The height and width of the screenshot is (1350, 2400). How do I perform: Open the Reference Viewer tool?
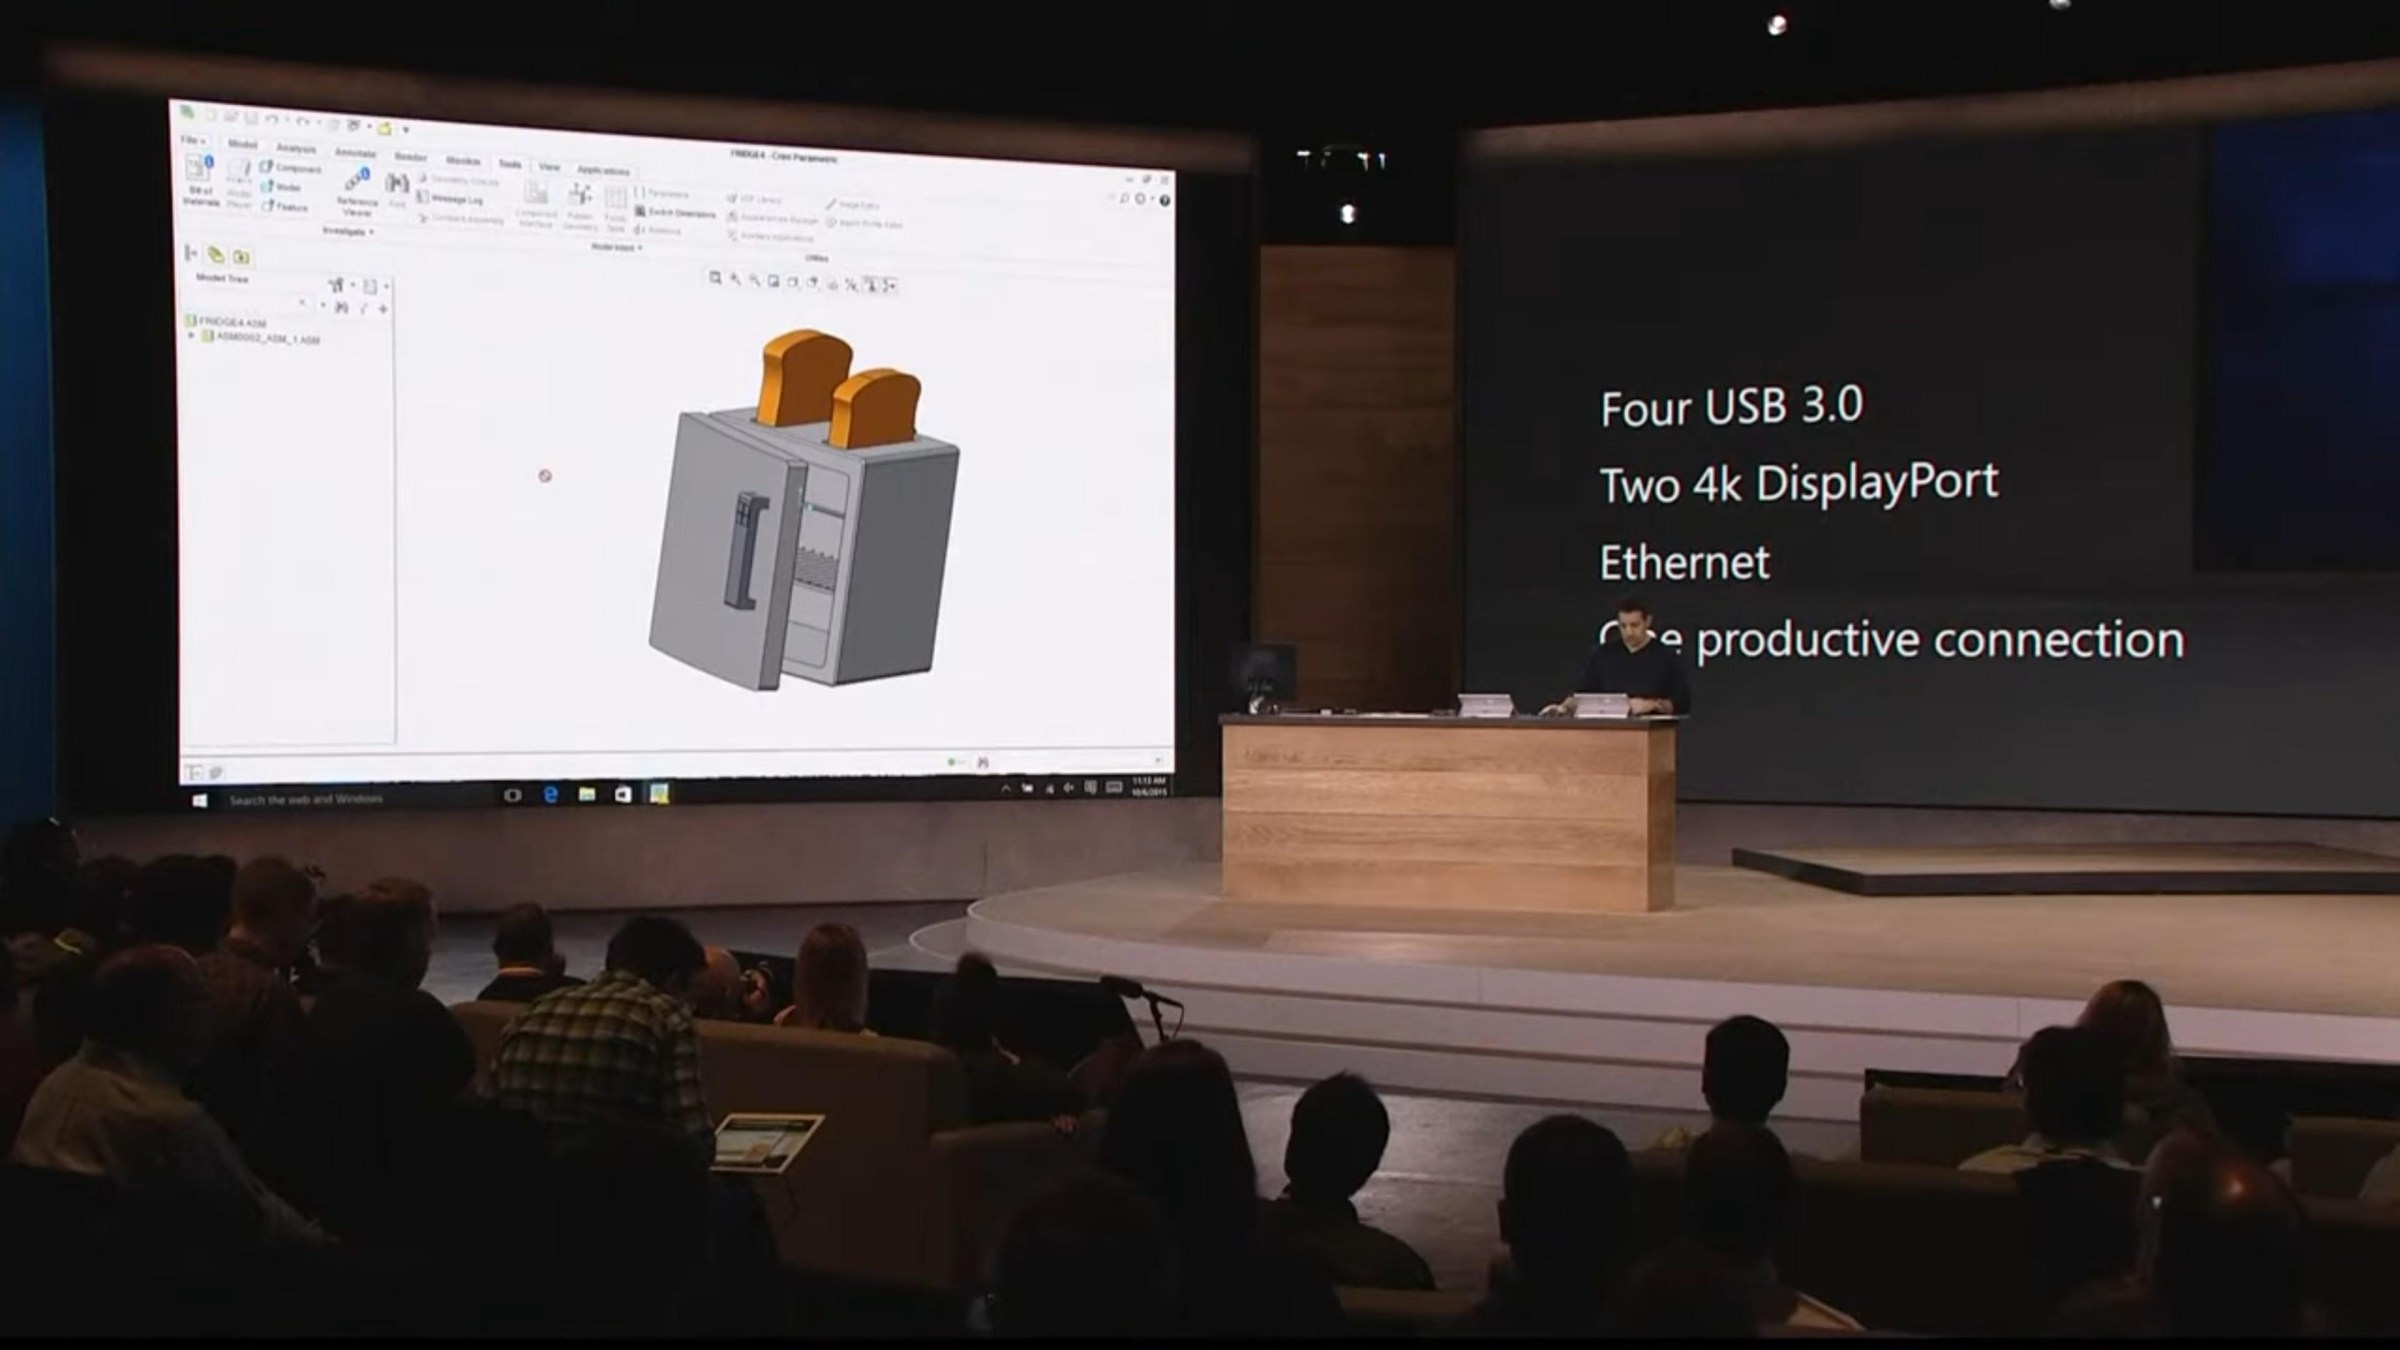357,193
